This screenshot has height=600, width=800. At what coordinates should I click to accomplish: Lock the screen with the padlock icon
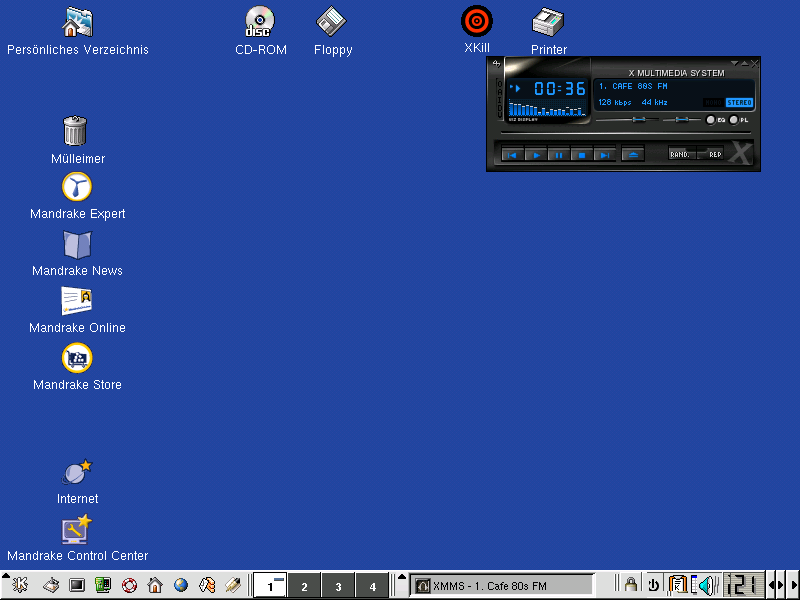(x=631, y=585)
